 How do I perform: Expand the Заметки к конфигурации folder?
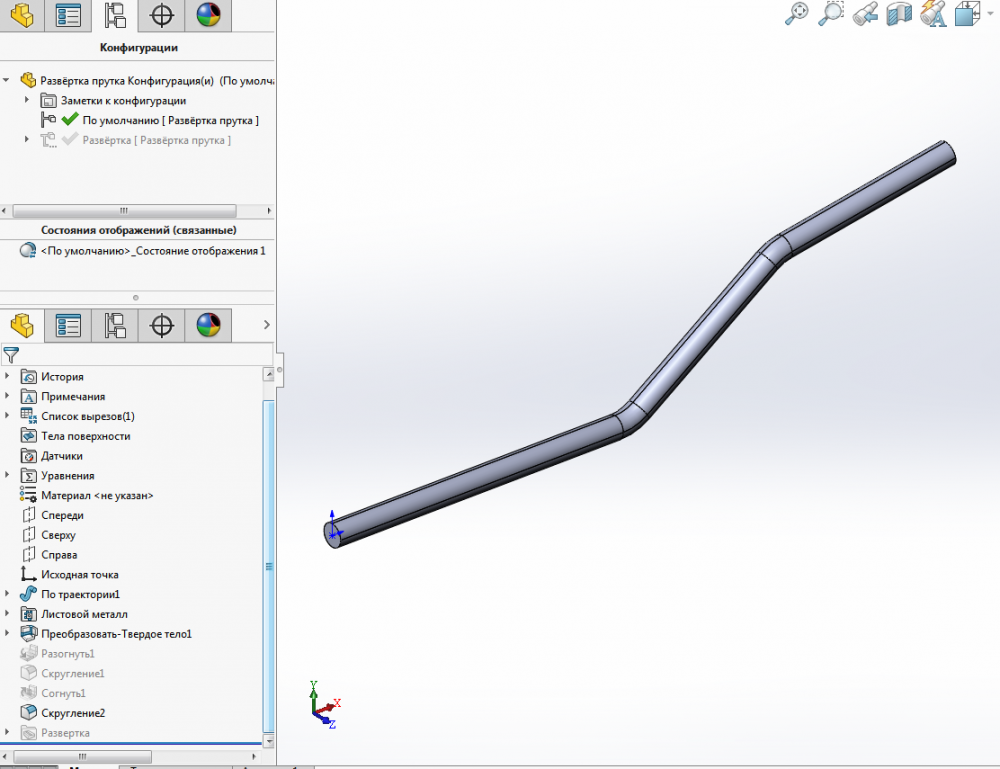(27, 100)
